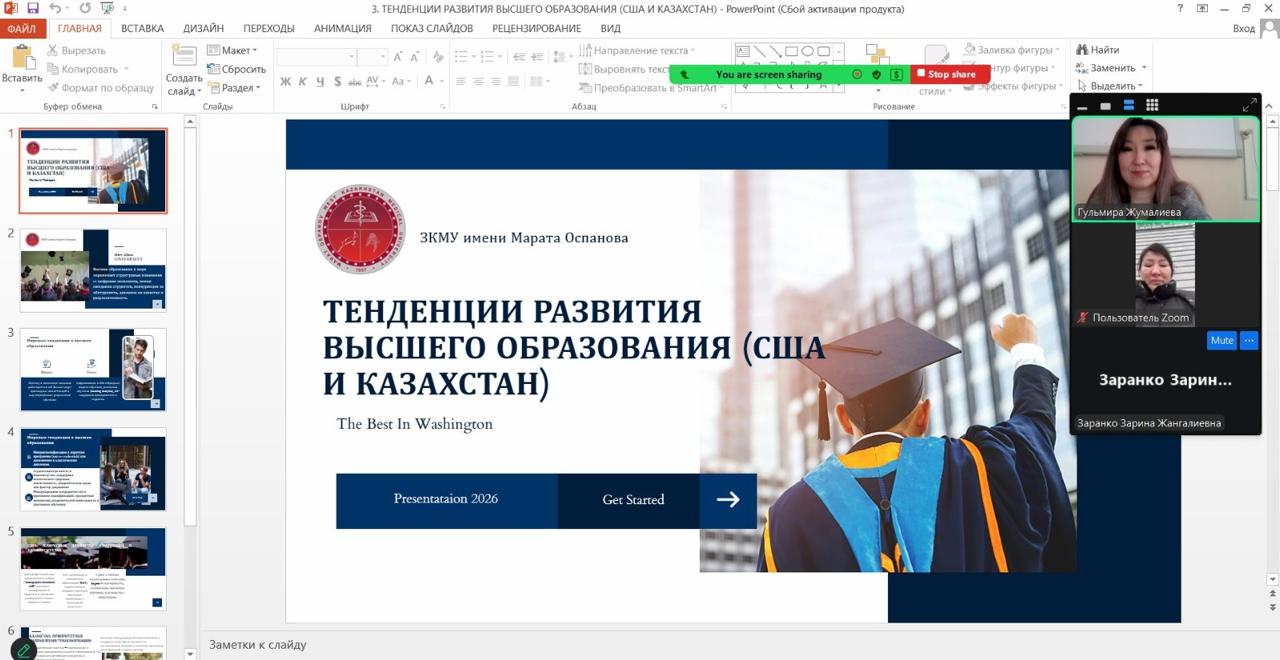Click the Undo arrow icon
The image size is (1280, 660).
point(56,8)
